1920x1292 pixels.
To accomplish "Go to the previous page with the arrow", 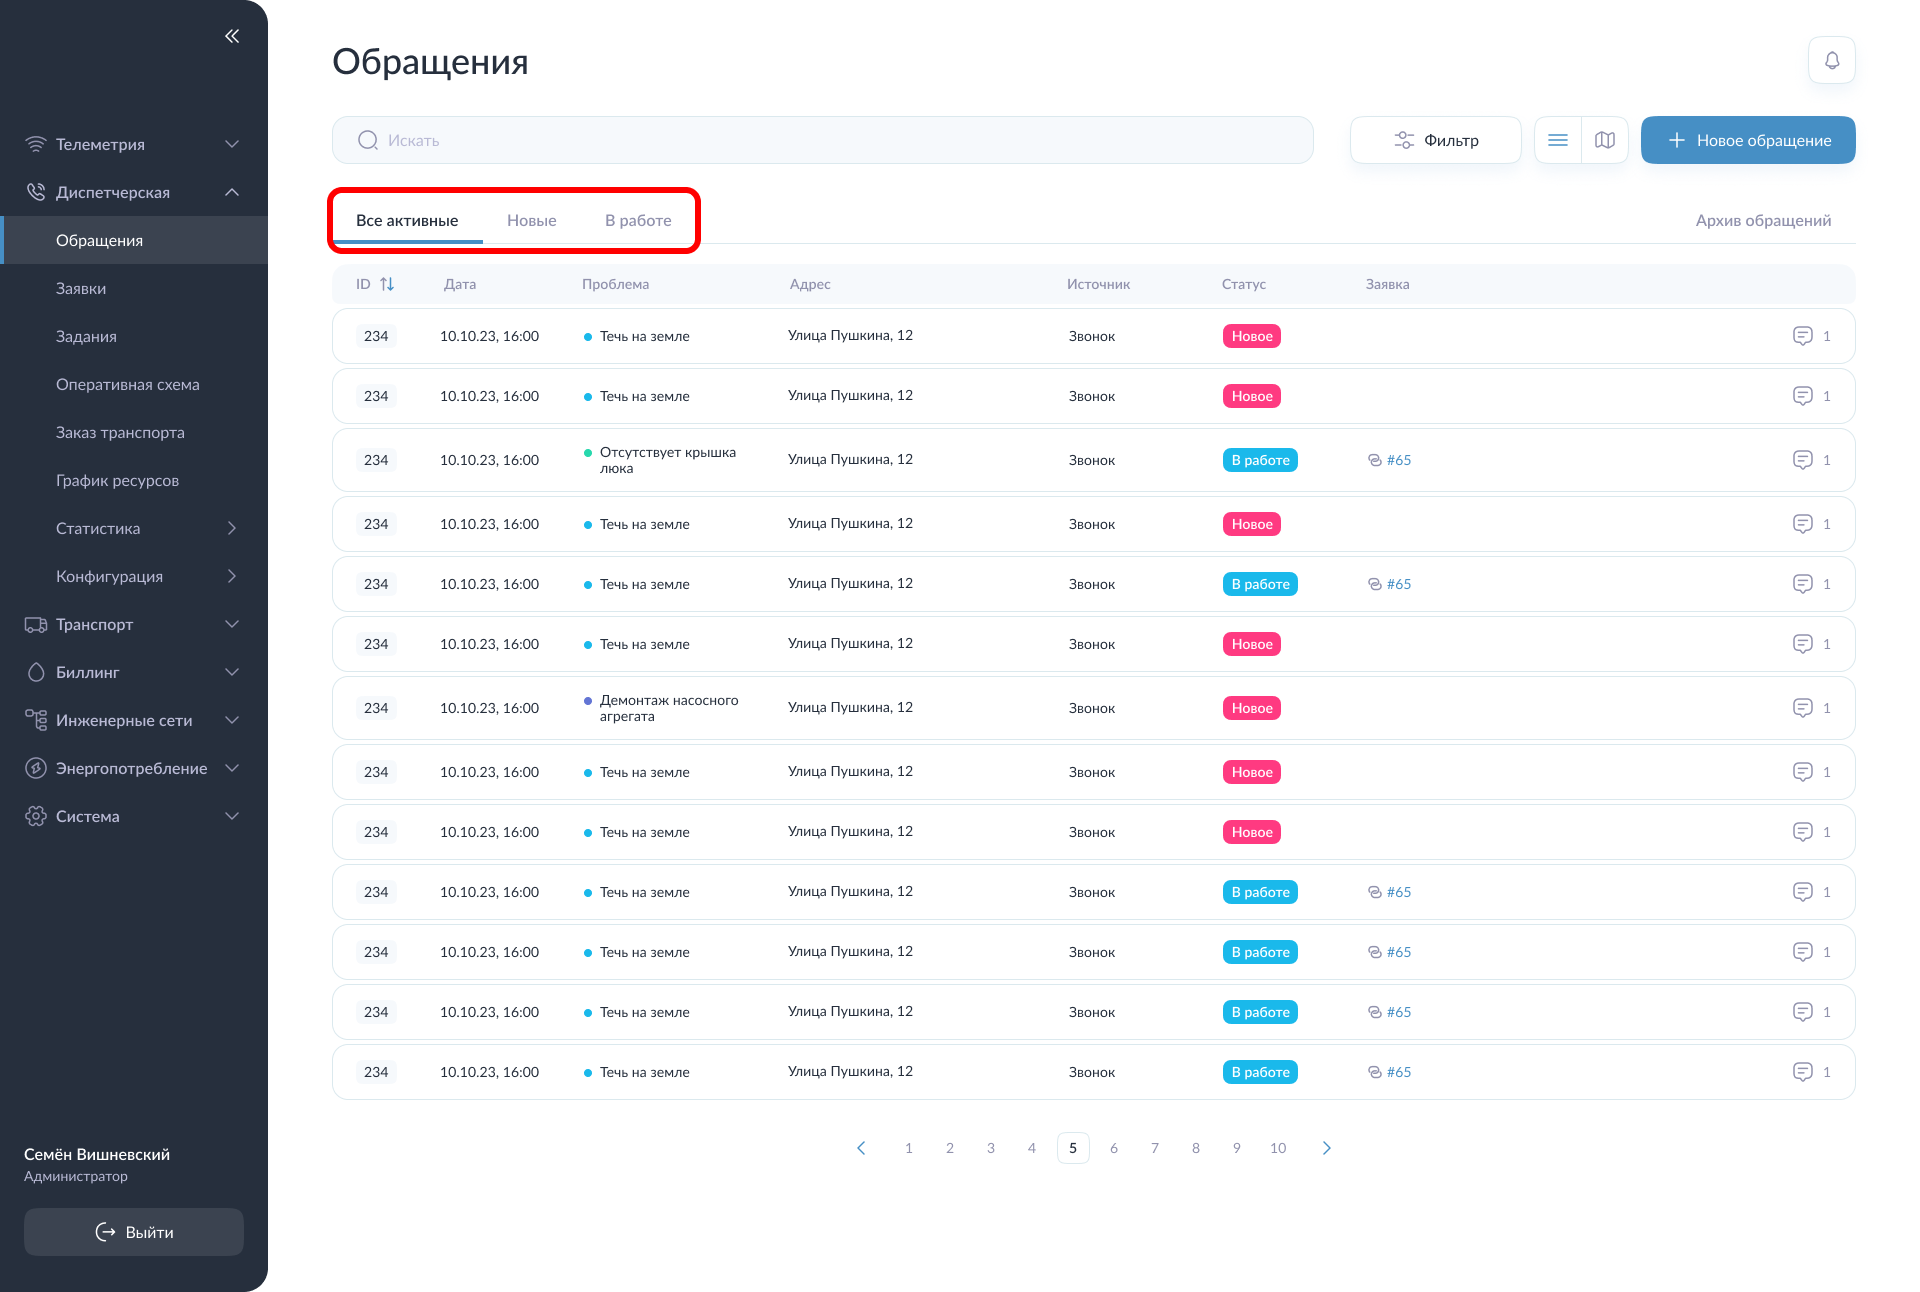I will (861, 1148).
